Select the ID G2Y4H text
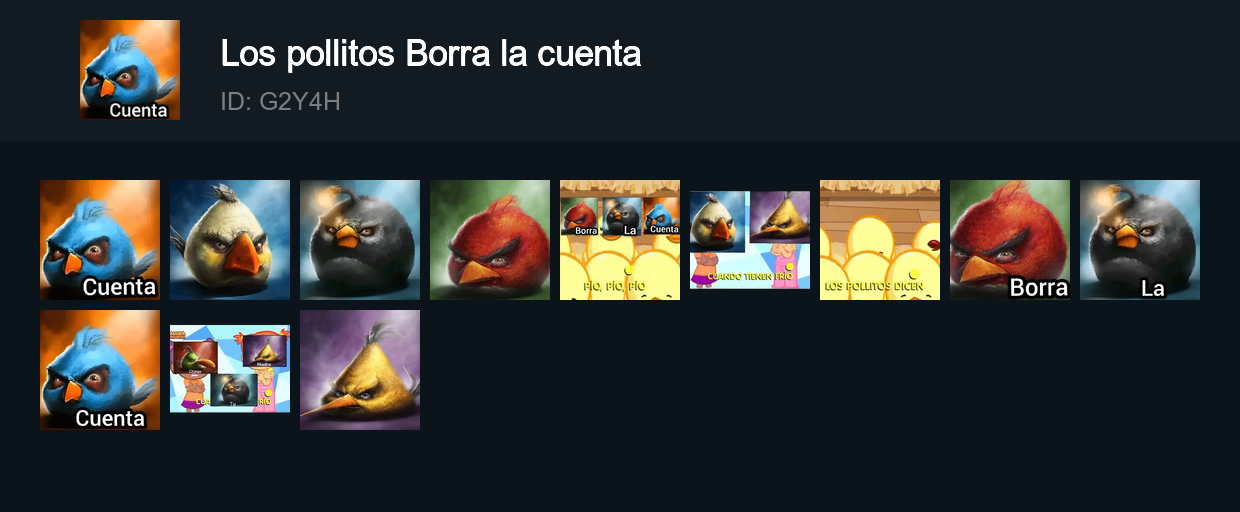1240x512 pixels. [x=281, y=102]
